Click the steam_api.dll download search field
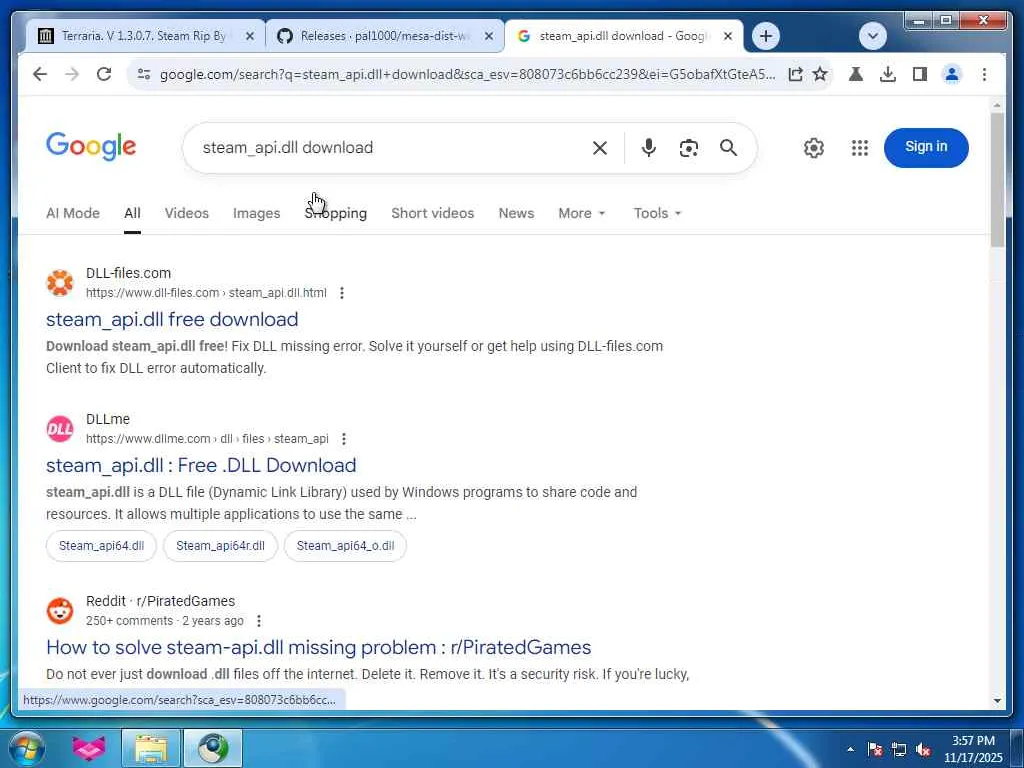The width and height of the screenshot is (1024, 768). (x=392, y=148)
